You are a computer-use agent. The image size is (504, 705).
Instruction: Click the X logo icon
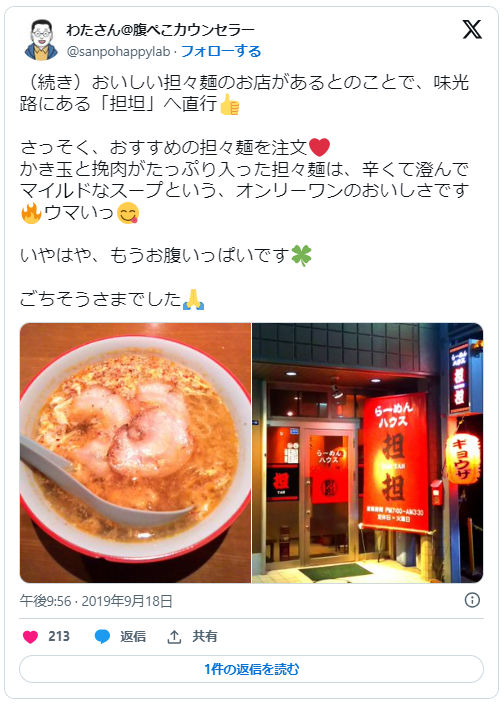coord(472,30)
